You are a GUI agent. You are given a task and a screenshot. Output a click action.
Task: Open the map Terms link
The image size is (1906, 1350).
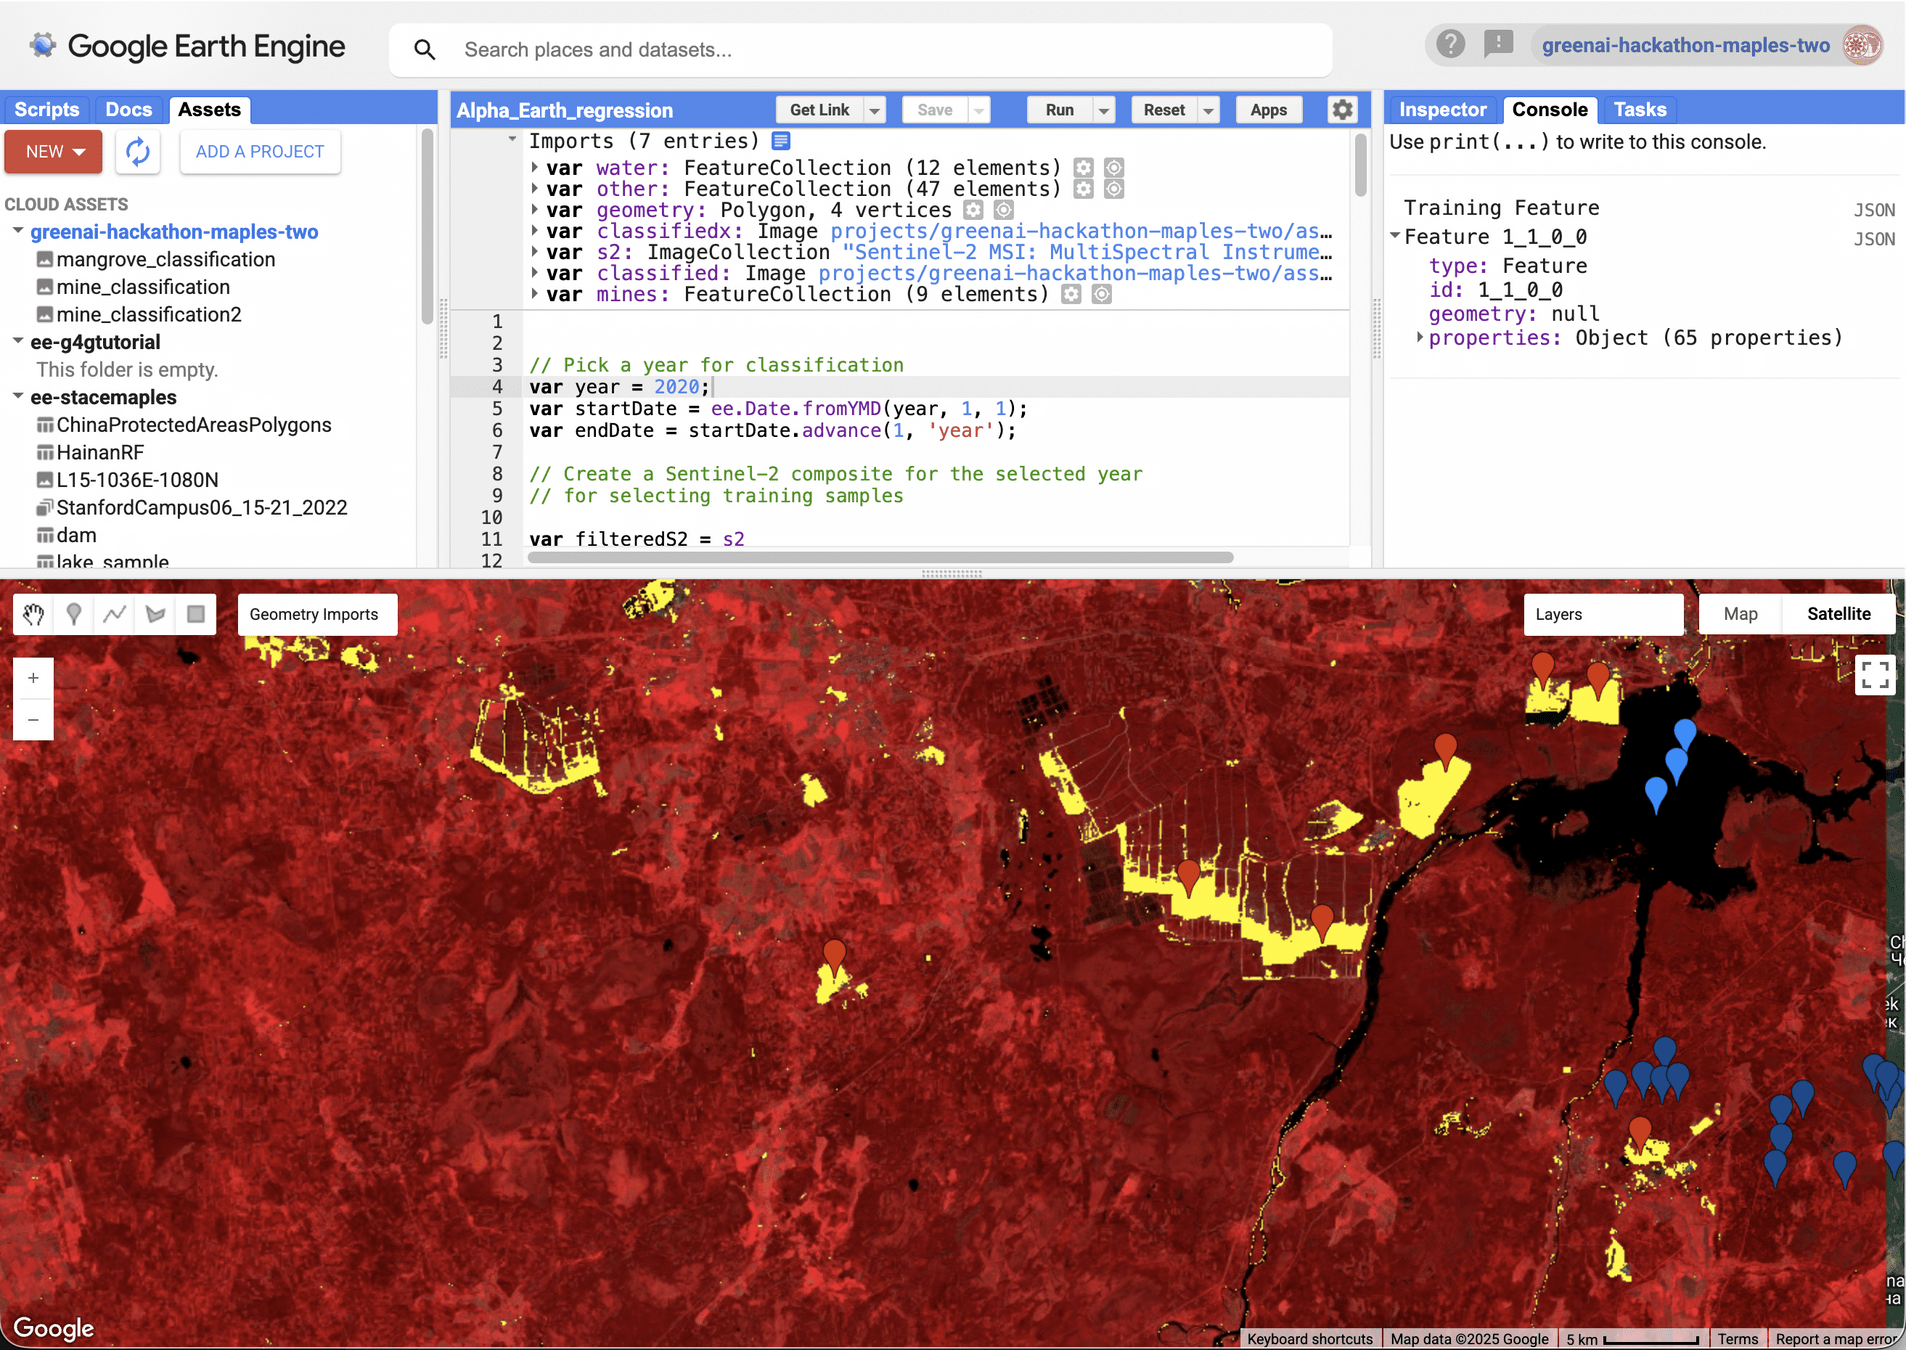click(1738, 1339)
